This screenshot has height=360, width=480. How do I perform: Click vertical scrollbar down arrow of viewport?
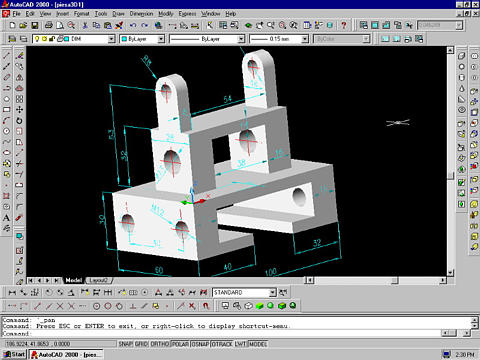pyautogui.click(x=450, y=273)
